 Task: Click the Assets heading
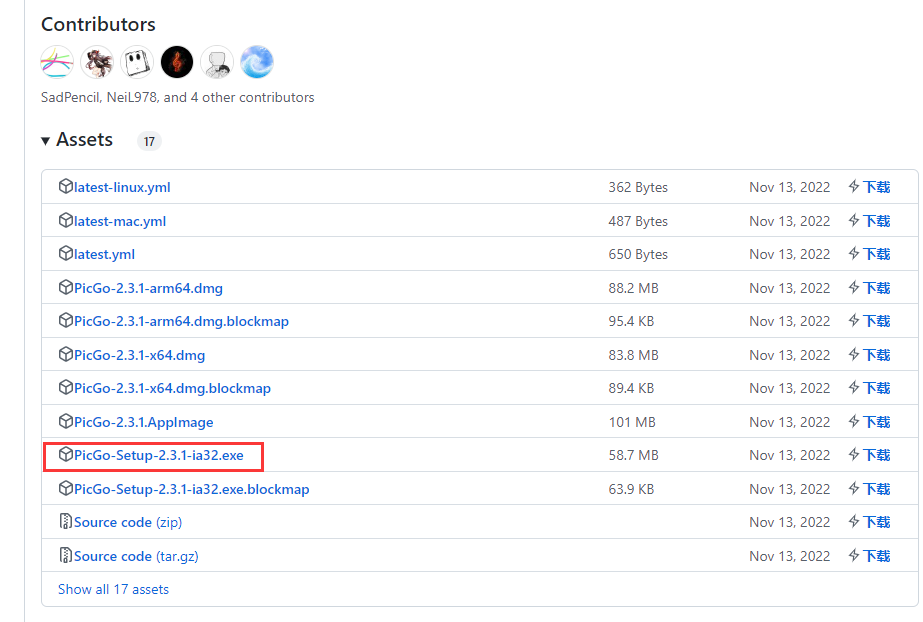(84, 140)
